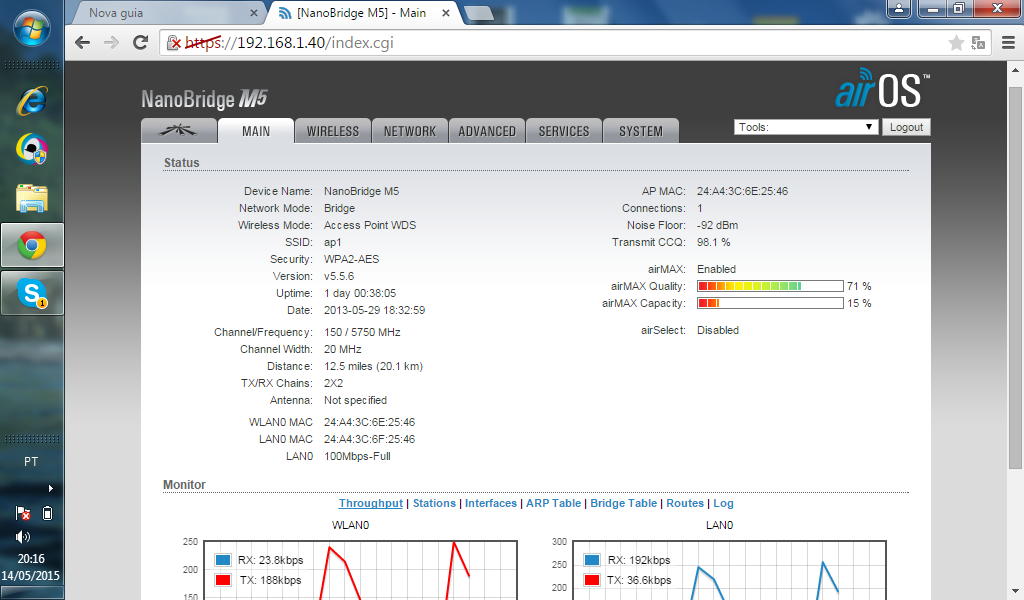The image size is (1024, 600).
Task: Open the ADVANCED tab
Action: pyautogui.click(x=487, y=131)
